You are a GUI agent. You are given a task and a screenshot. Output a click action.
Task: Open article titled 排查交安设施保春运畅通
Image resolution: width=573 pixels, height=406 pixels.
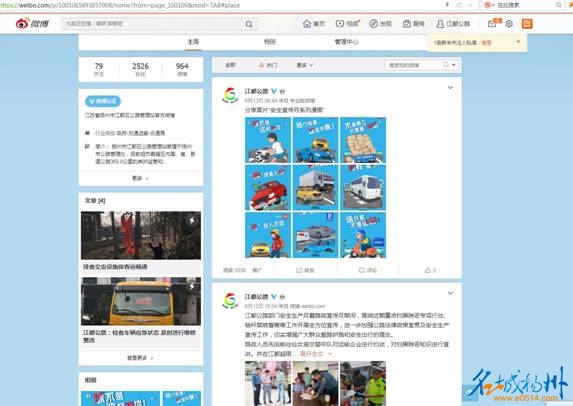click(x=115, y=267)
